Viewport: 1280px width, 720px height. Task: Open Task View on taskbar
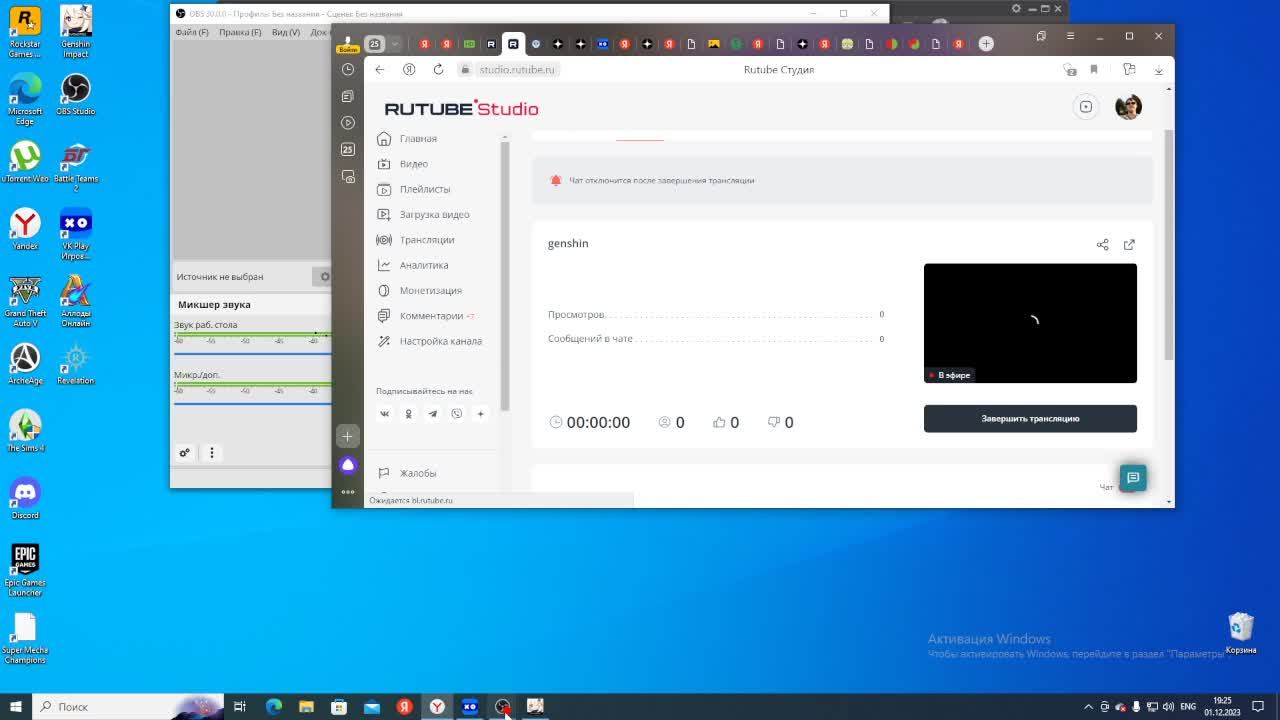240,707
